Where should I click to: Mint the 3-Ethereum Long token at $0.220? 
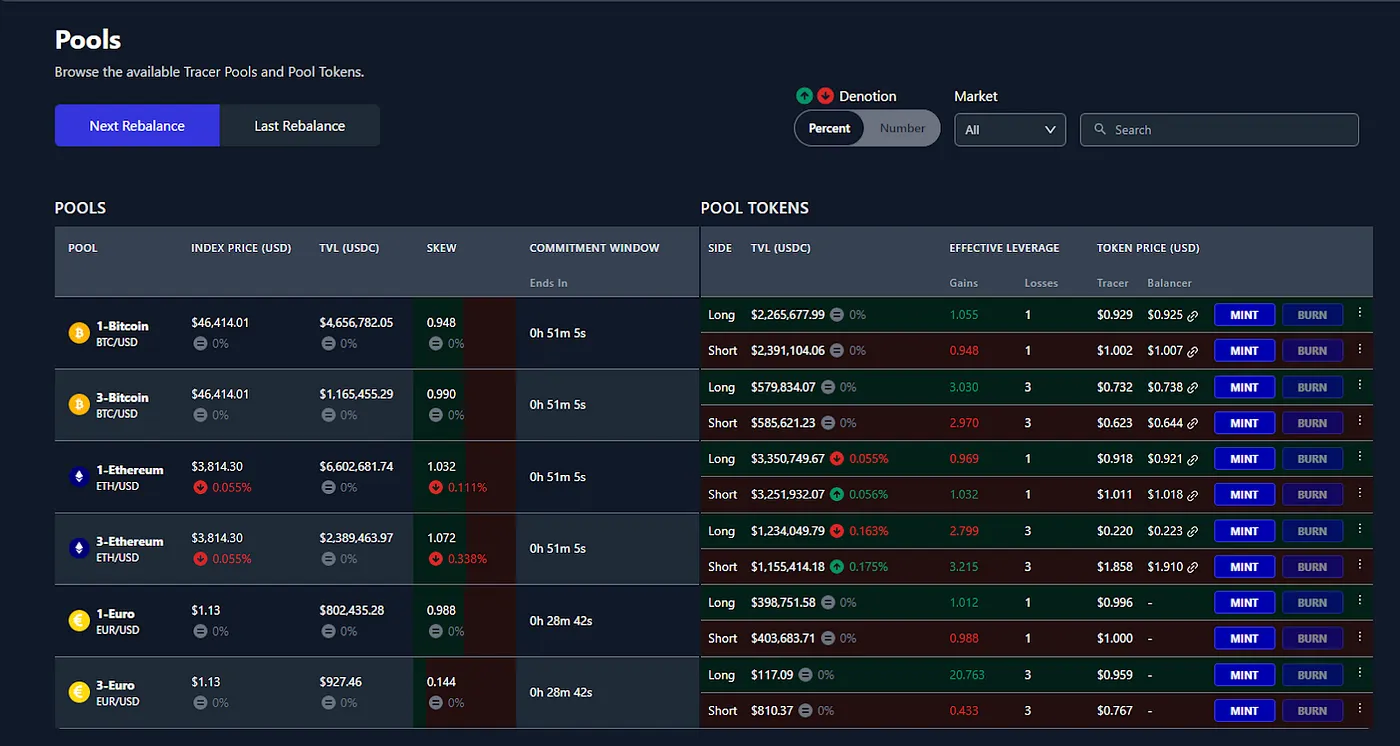coord(1244,531)
